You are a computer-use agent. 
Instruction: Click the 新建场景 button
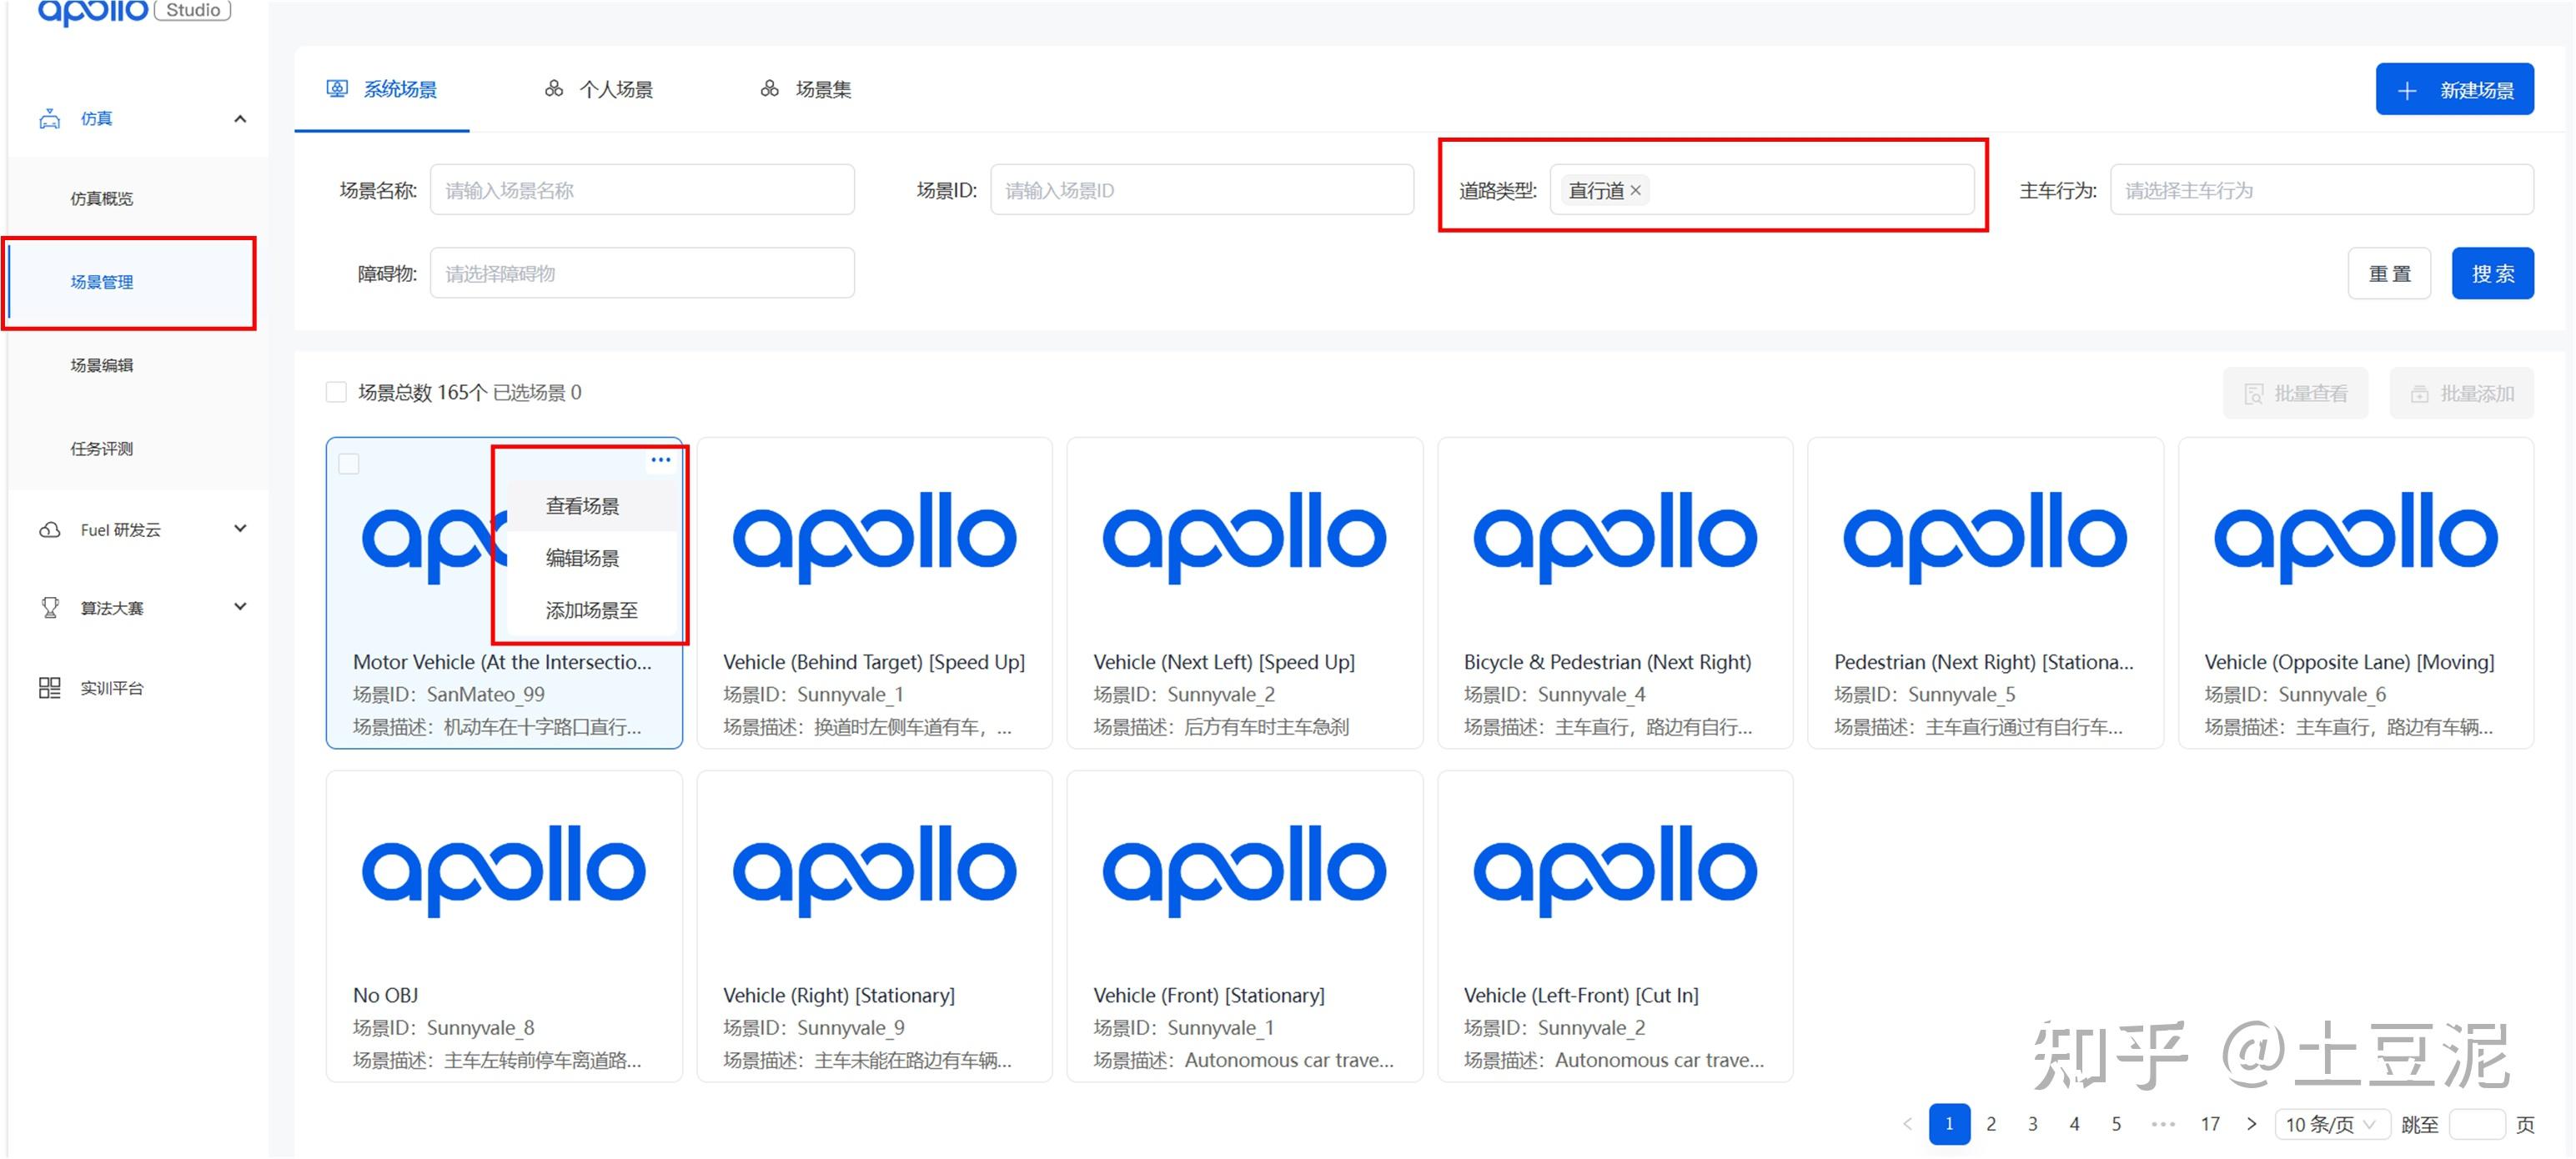(2455, 90)
